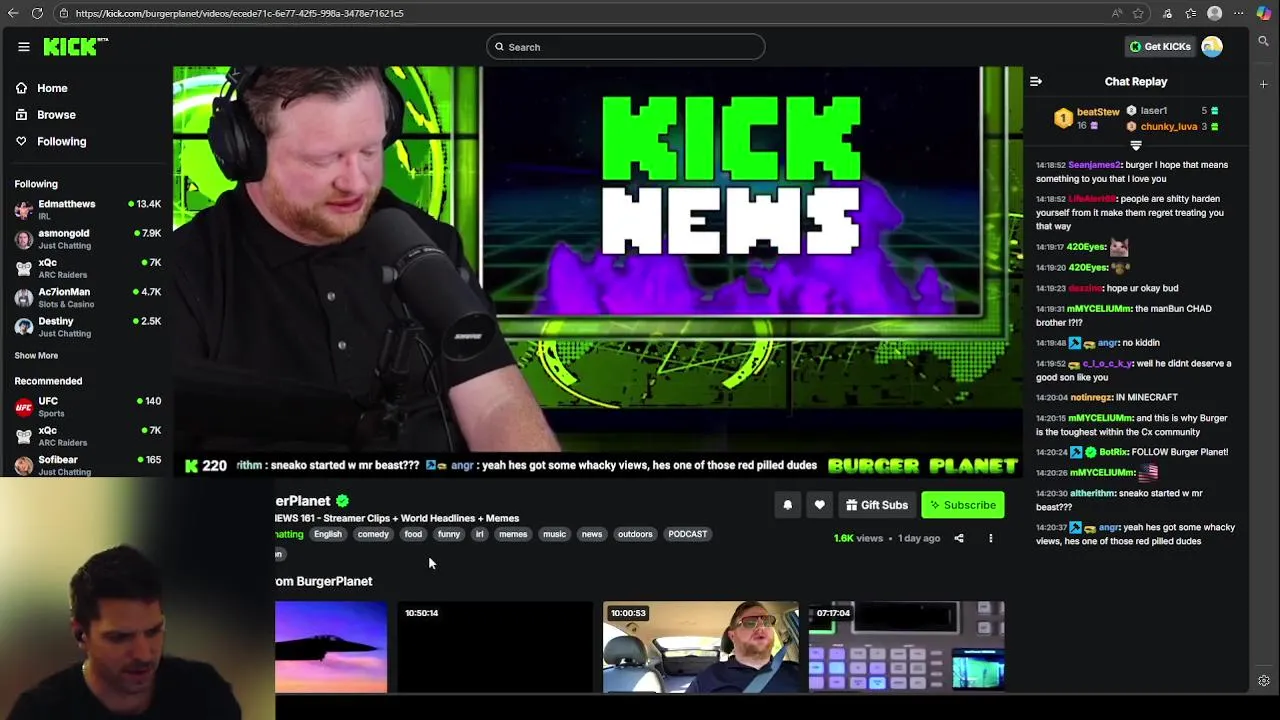The image size is (1280, 720).
Task: Select the funny tag
Action: point(449,534)
